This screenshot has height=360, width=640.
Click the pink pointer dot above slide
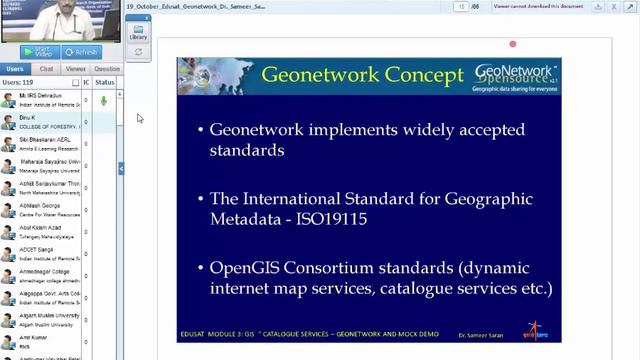513,44
